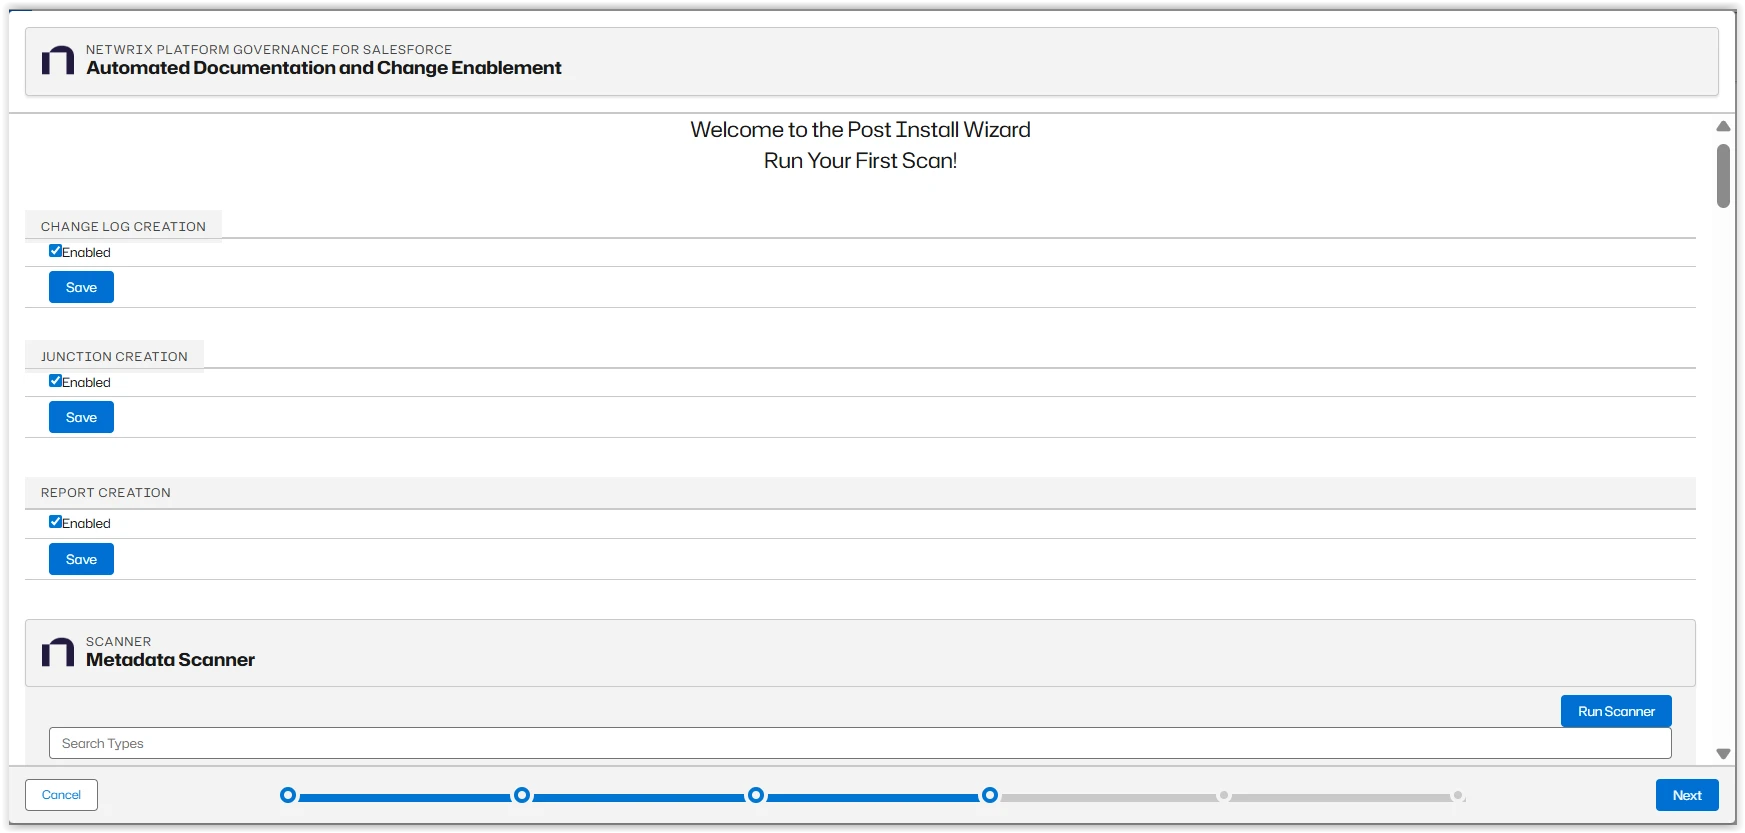Click the Netwrix logo in top header
The height and width of the screenshot is (833, 1745).
click(x=58, y=60)
